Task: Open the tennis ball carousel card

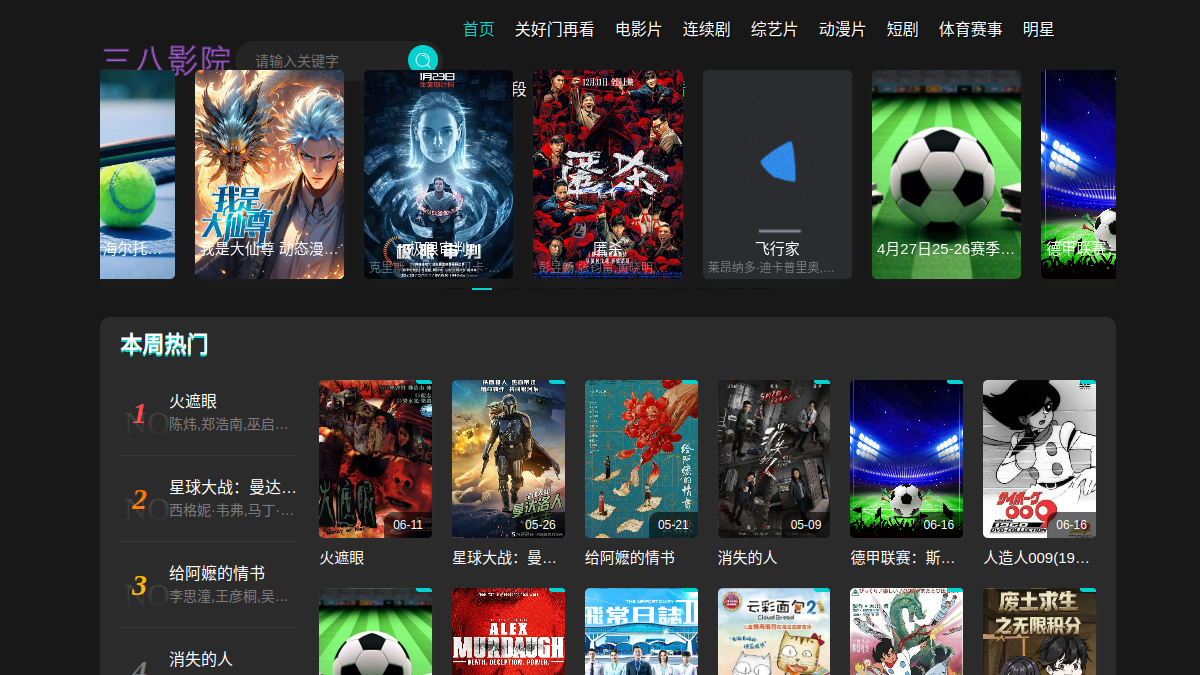Action: click(137, 174)
